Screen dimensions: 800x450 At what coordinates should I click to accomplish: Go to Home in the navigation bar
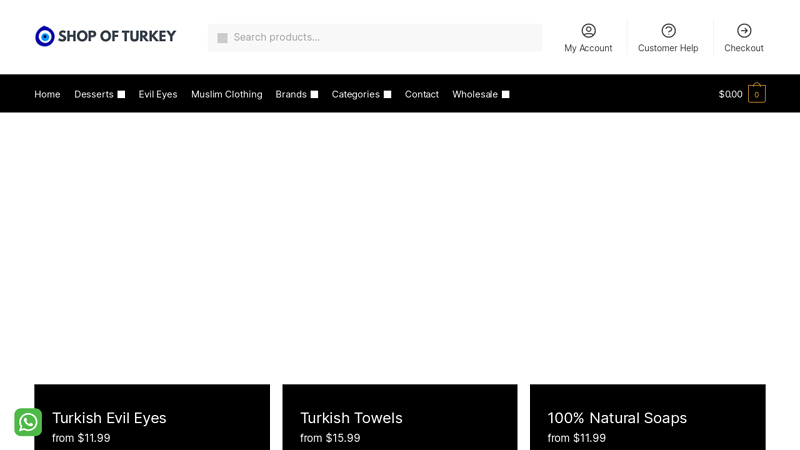point(47,94)
